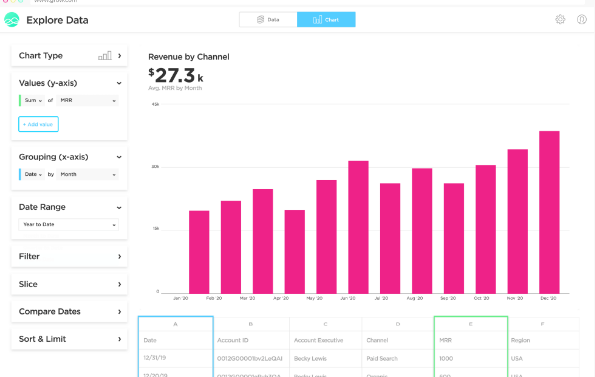Screen dimensions: 595x377
Task: Open the settings gear icon
Action: tap(560, 19)
